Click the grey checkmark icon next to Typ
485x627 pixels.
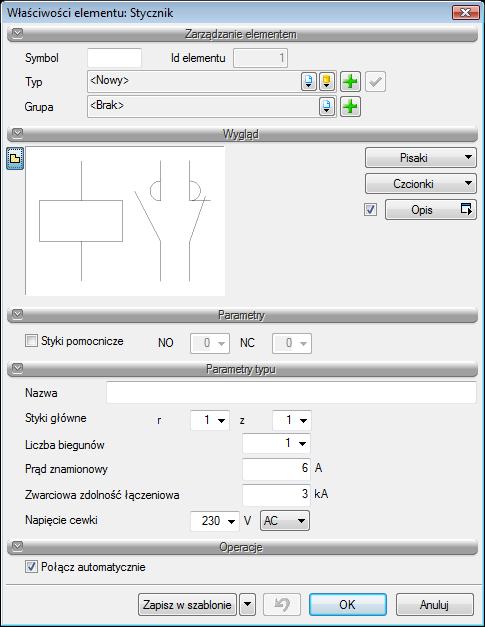[375, 82]
